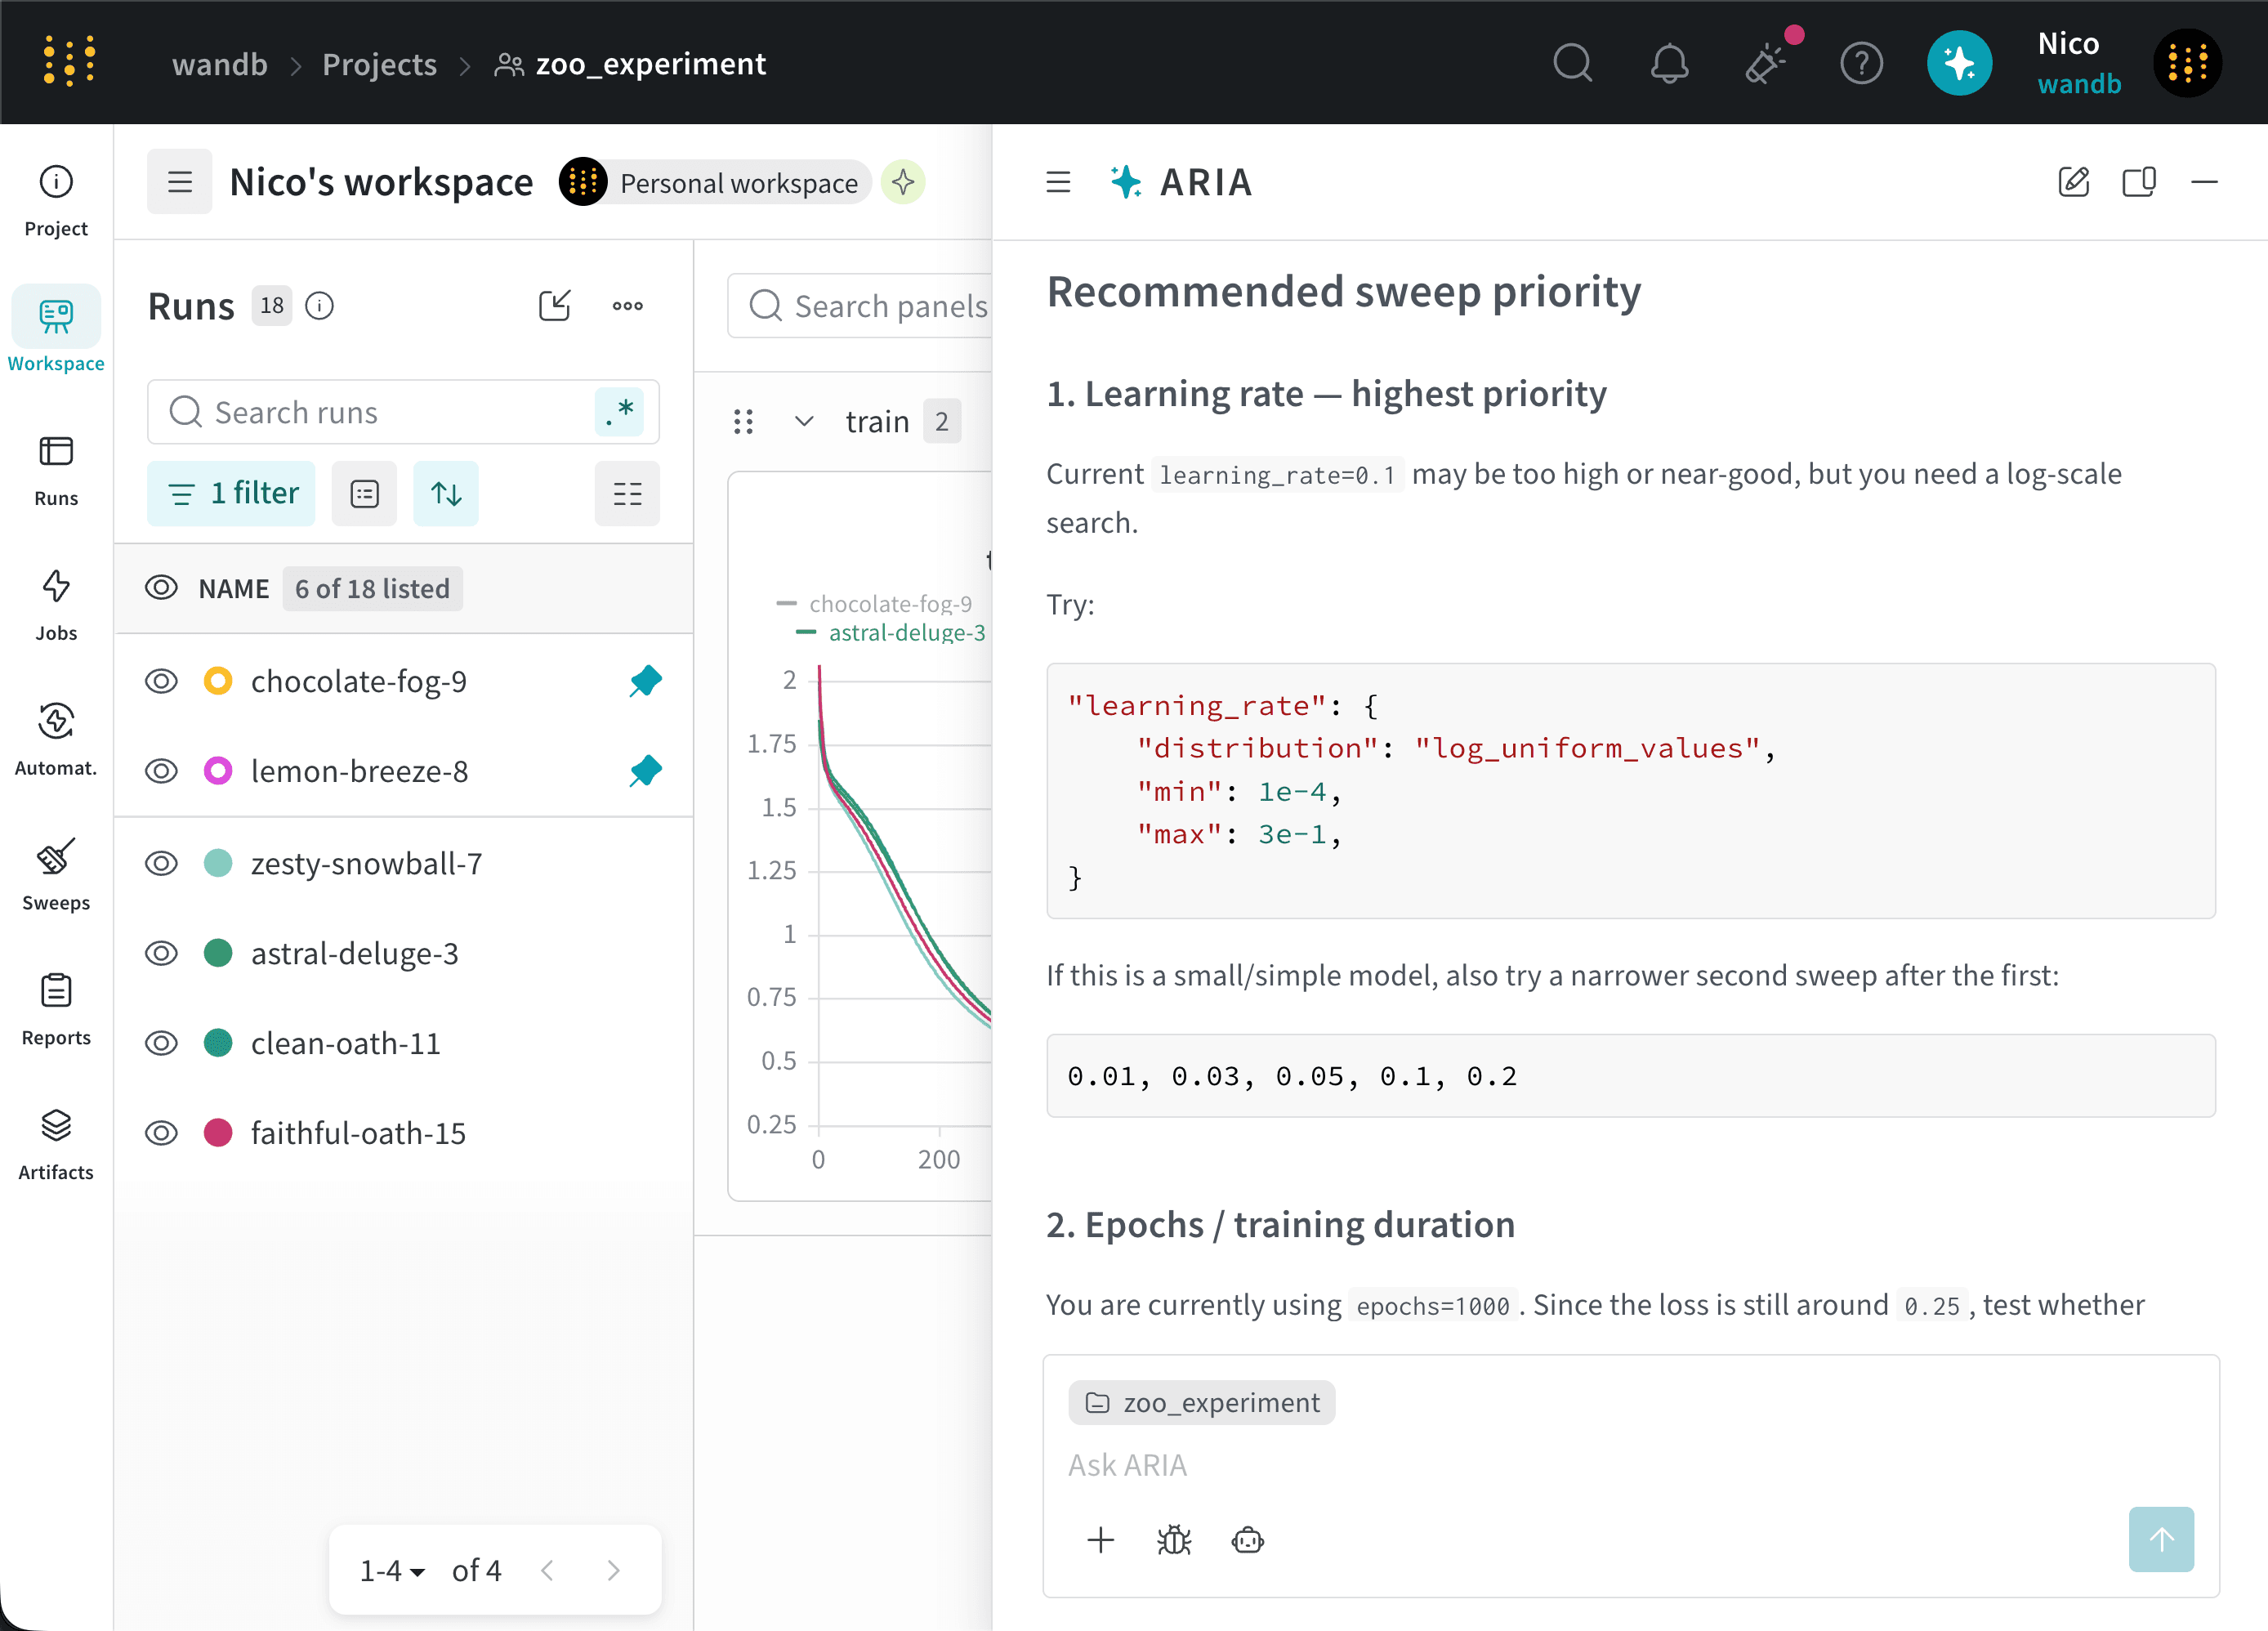Click the sparkle icon beside Personal workspace

pyautogui.click(x=903, y=183)
